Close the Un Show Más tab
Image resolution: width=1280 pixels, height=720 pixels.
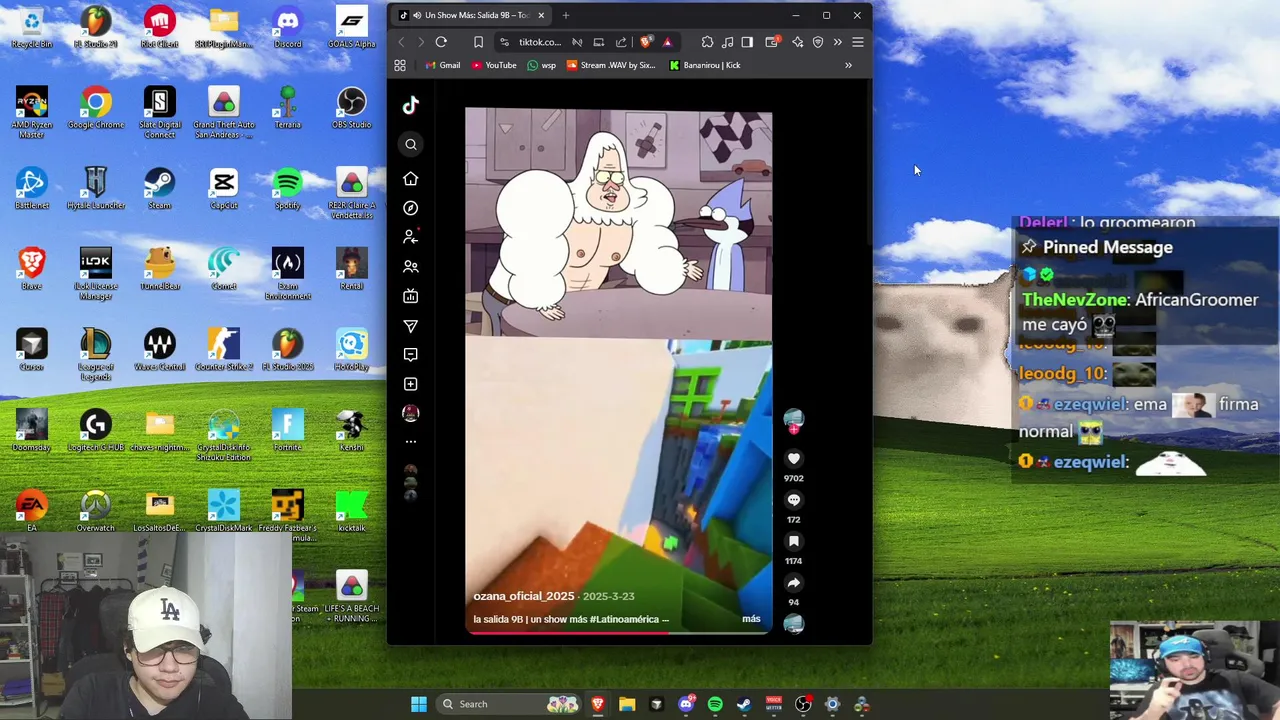[541, 15]
